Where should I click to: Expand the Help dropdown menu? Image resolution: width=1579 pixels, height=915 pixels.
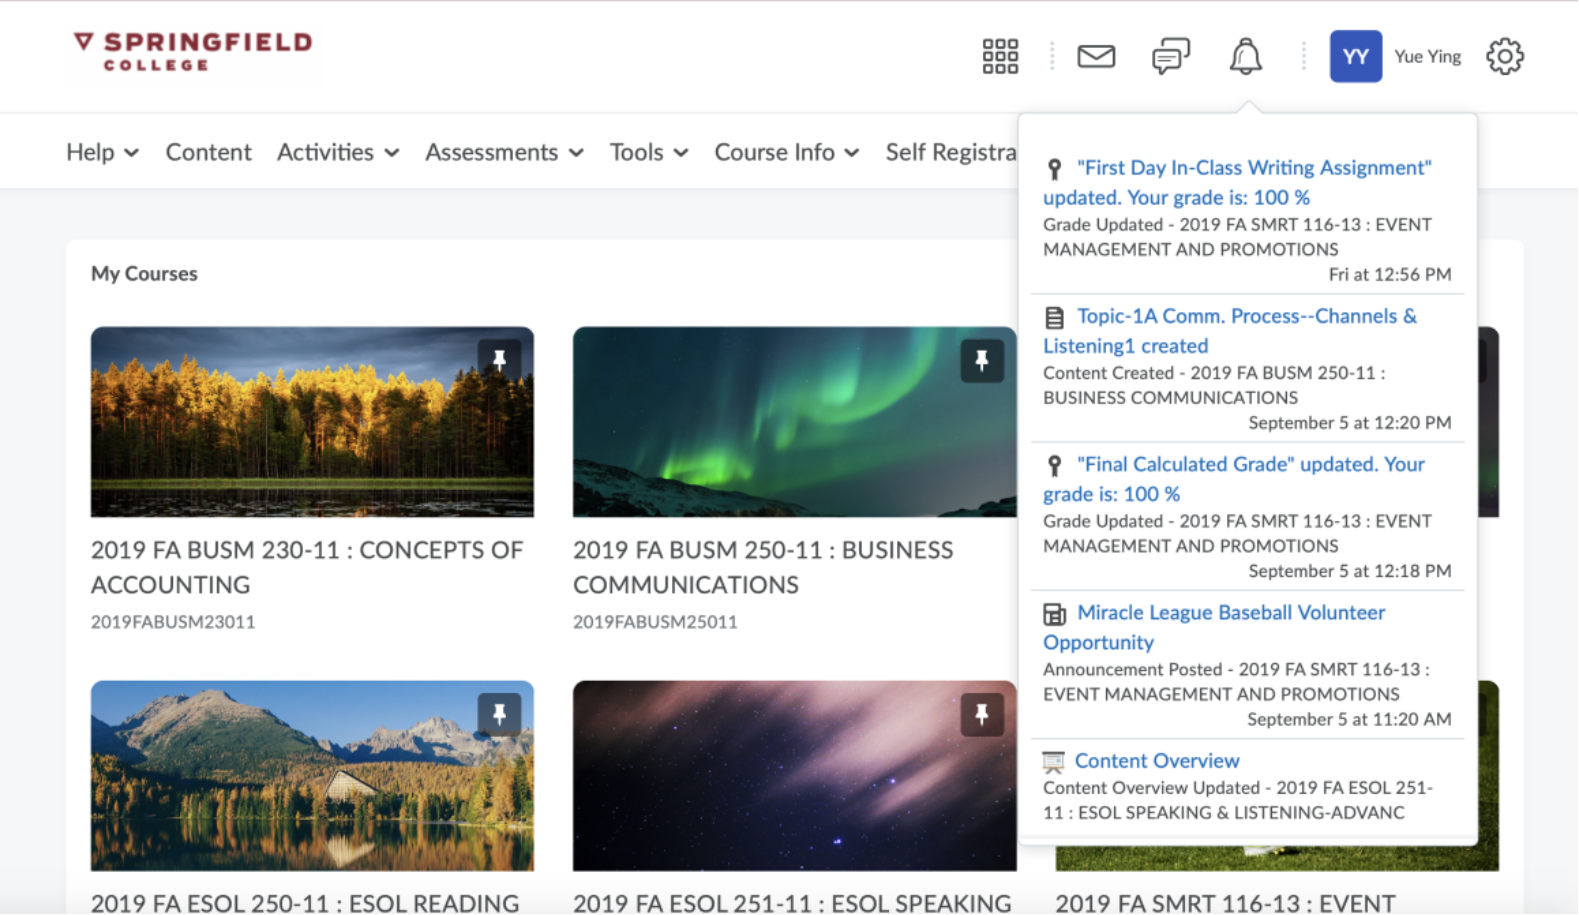[102, 152]
